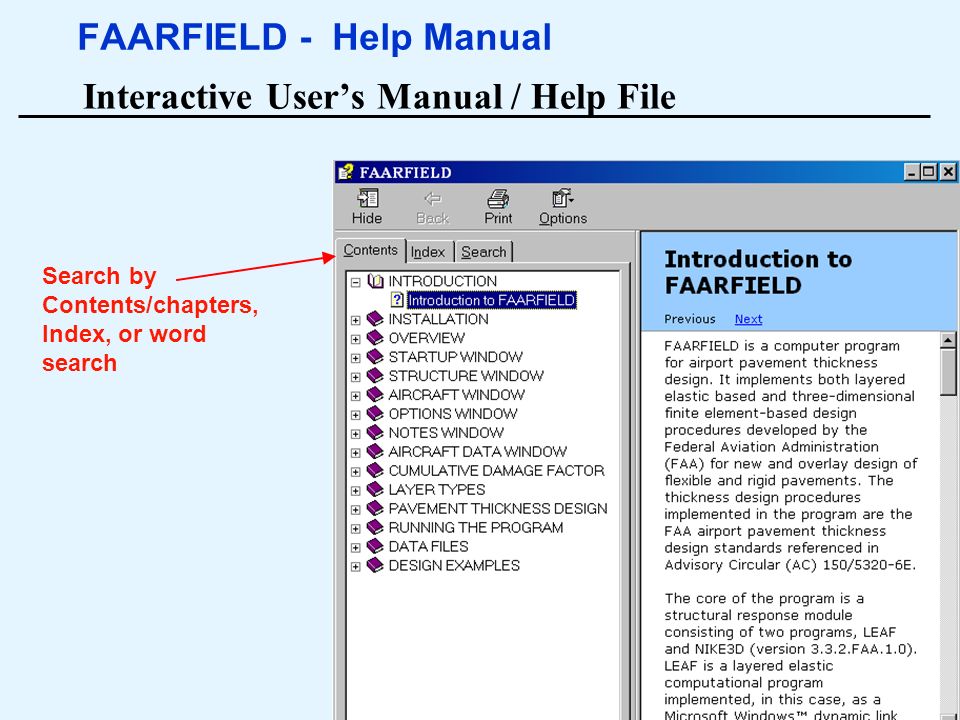
Task: Expand the CUMULATIVE DAMAGE FACTOR chapter
Action: tap(356, 472)
